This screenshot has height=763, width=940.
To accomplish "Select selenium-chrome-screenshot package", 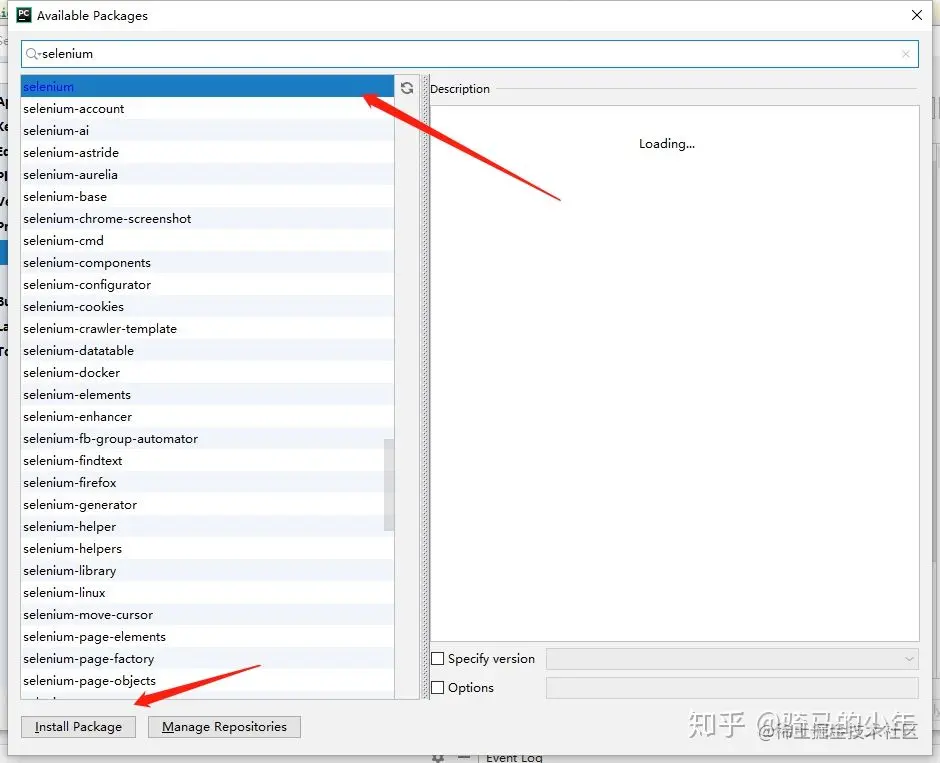I will tap(207, 219).
